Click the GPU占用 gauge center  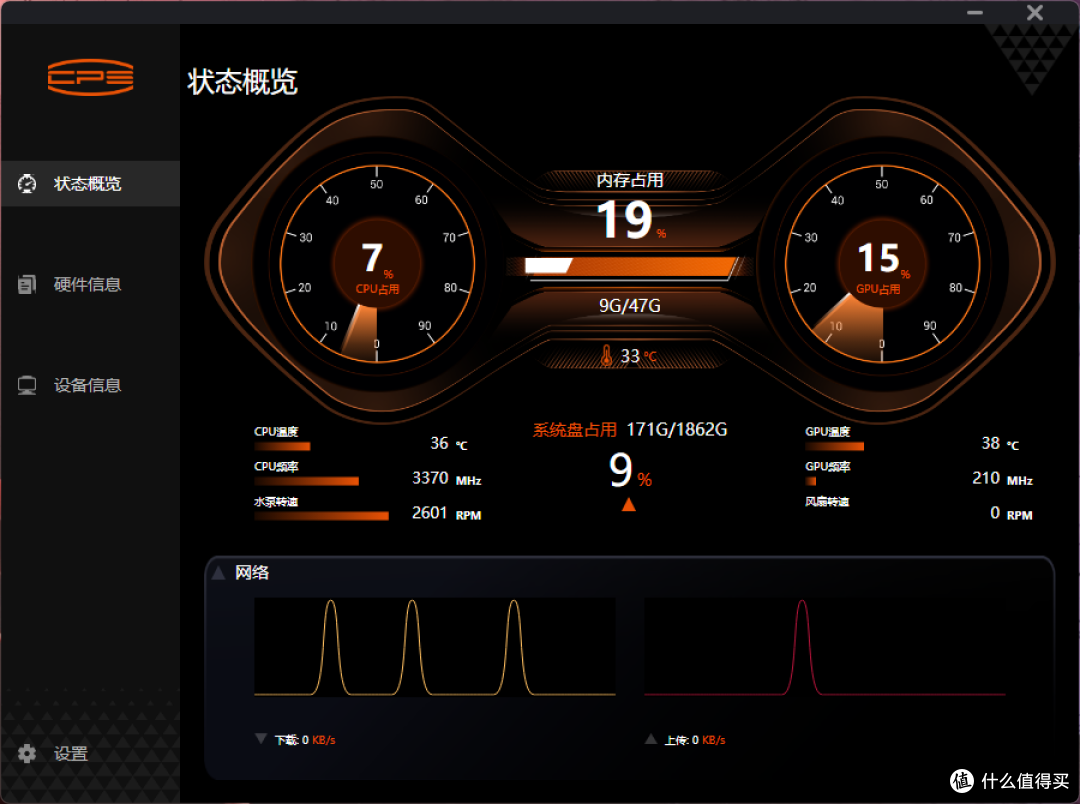click(x=882, y=265)
